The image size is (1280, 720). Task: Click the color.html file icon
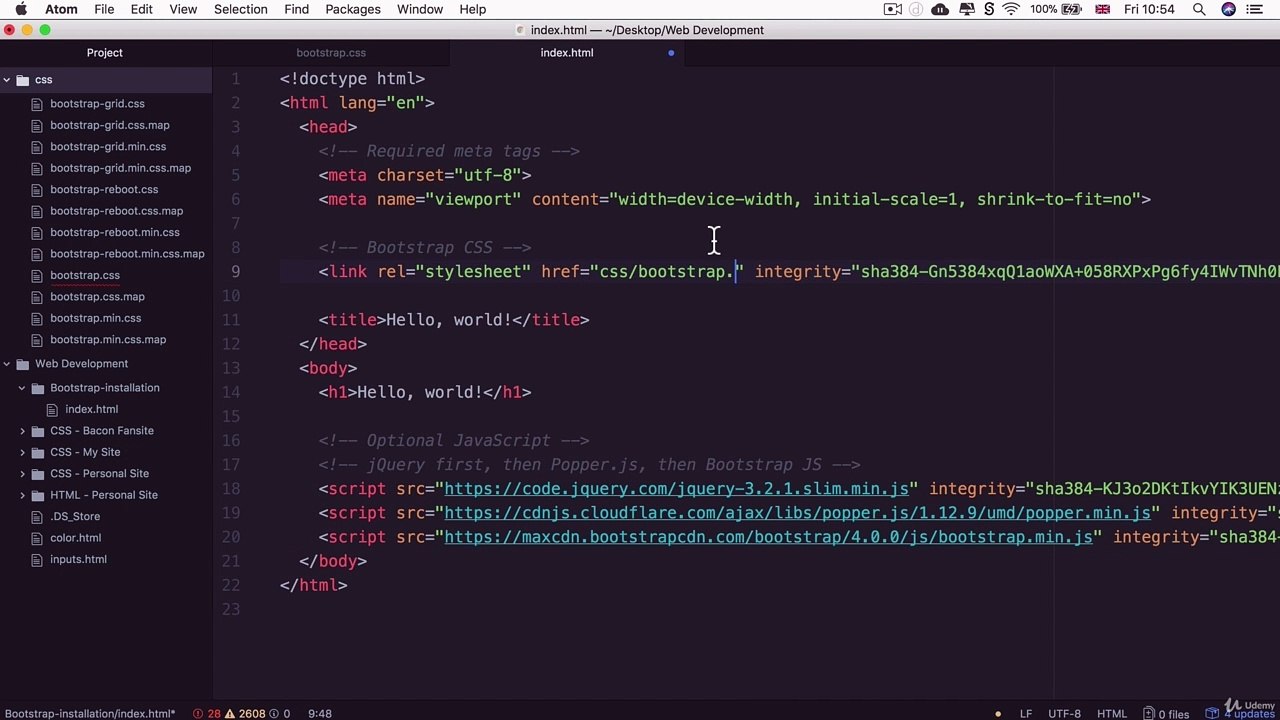point(38,538)
